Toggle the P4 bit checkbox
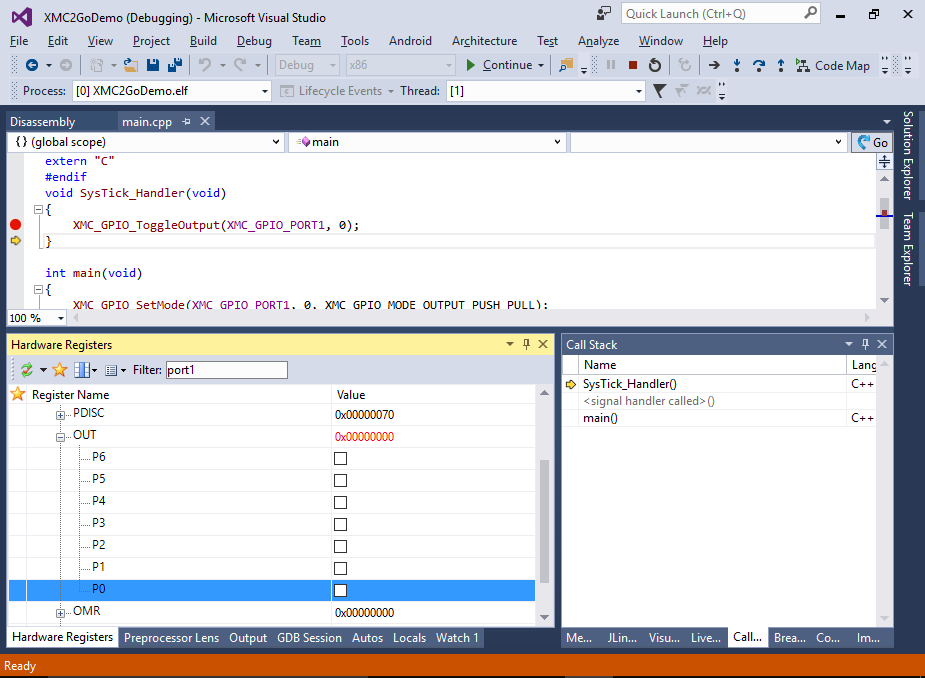Image resolution: width=925 pixels, height=678 pixels. pyautogui.click(x=340, y=502)
